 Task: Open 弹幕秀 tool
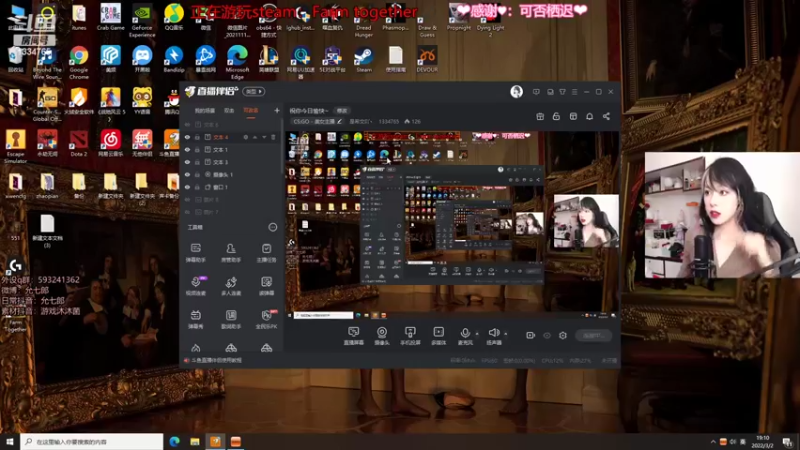[x=195, y=319]
